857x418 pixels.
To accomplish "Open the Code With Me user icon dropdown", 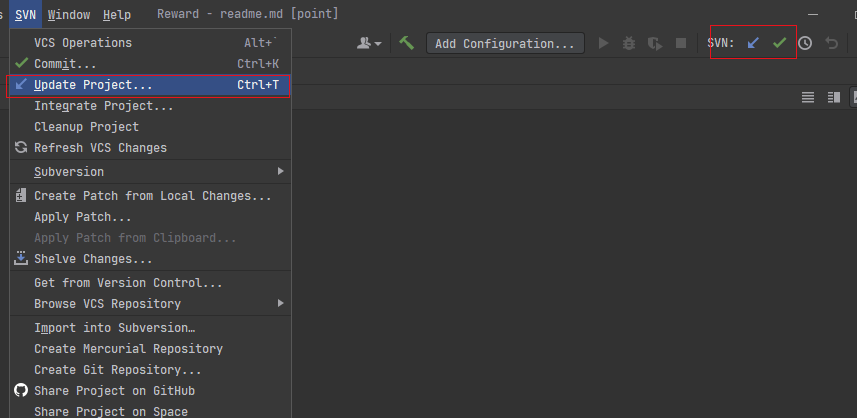I will tap(369, 43).
